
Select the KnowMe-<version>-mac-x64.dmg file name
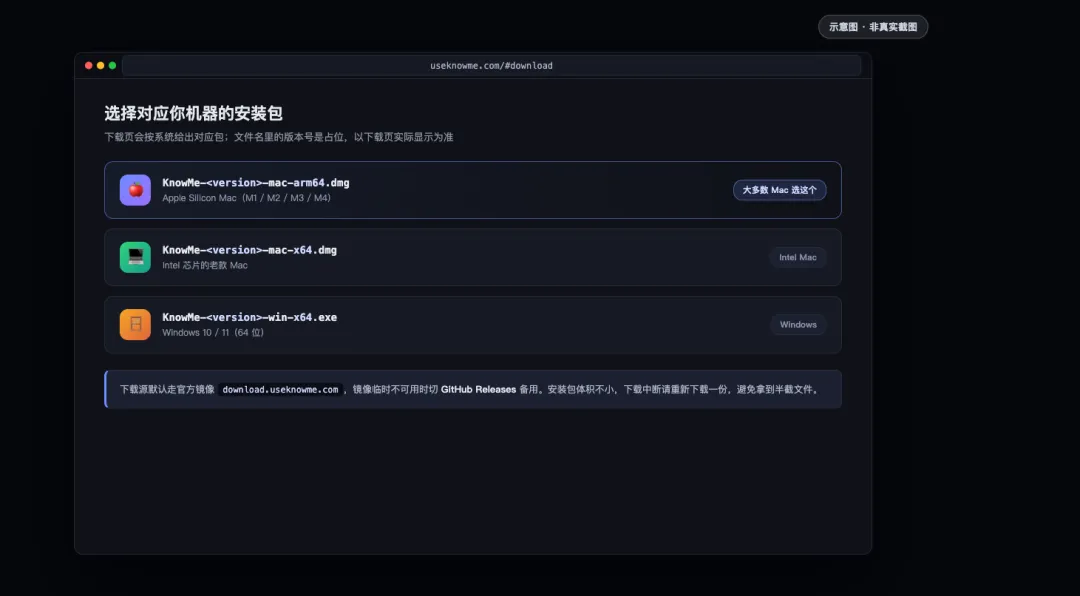click(249, 250)
